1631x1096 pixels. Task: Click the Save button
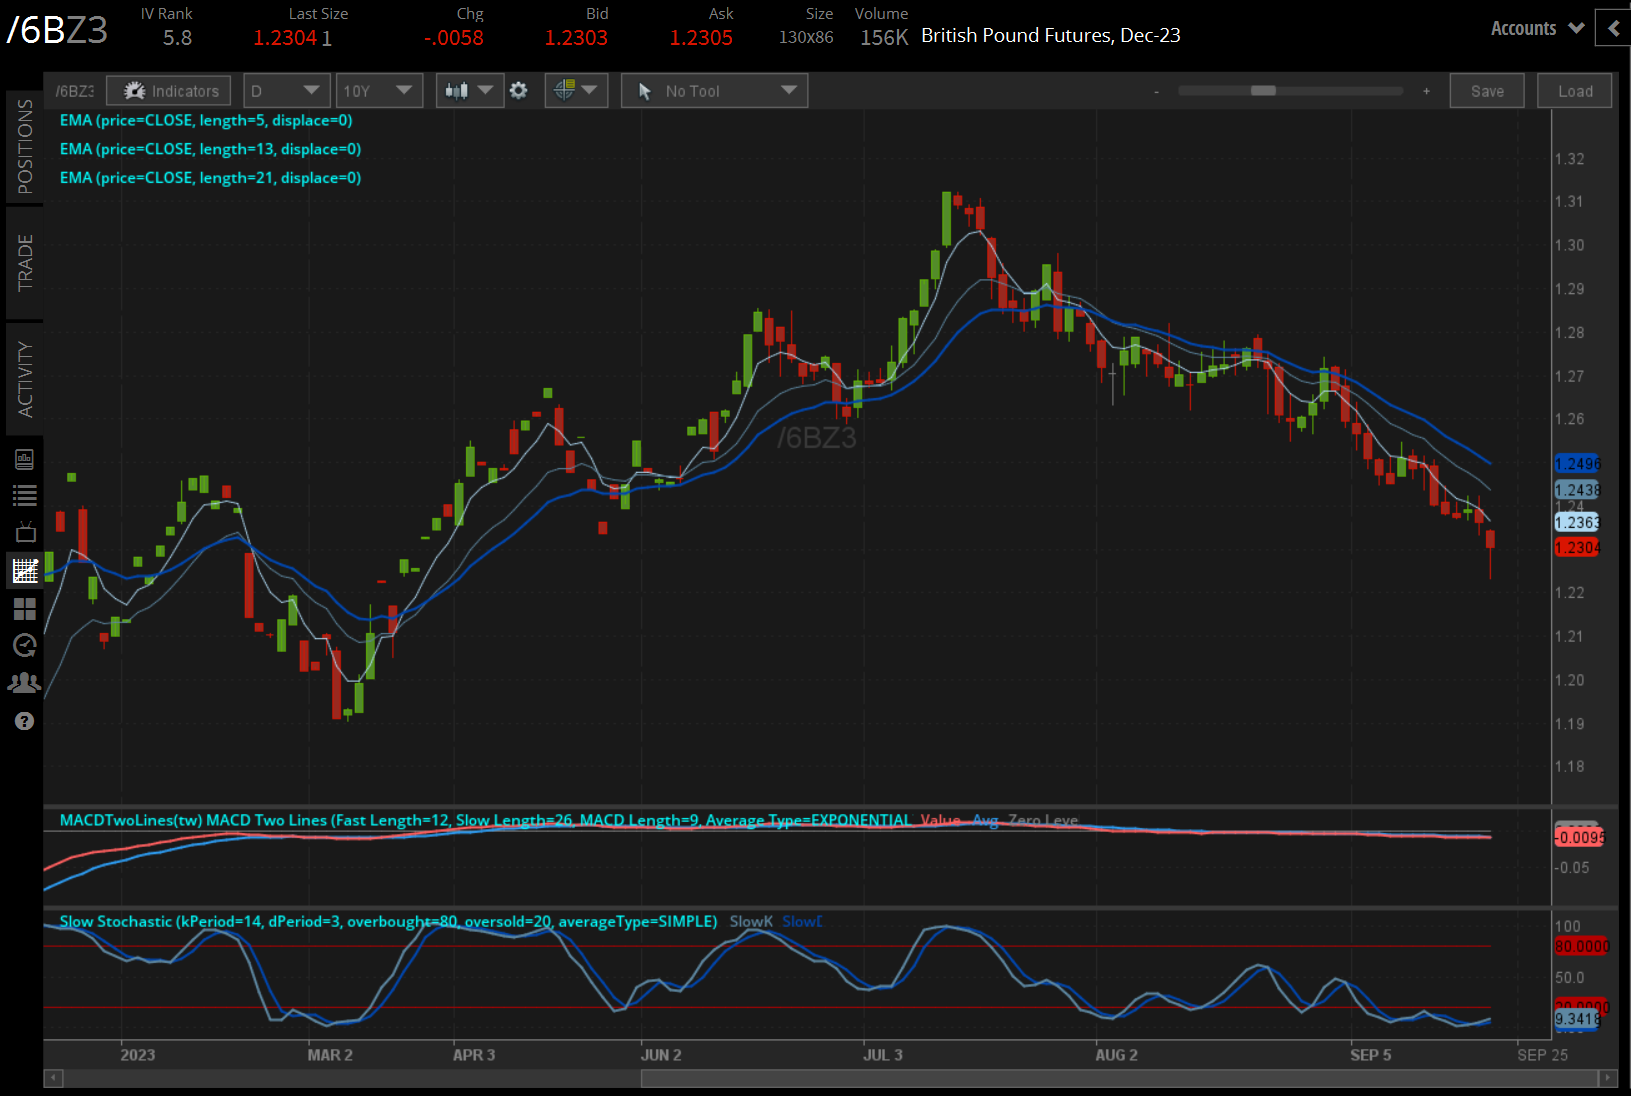(1487, 90)
